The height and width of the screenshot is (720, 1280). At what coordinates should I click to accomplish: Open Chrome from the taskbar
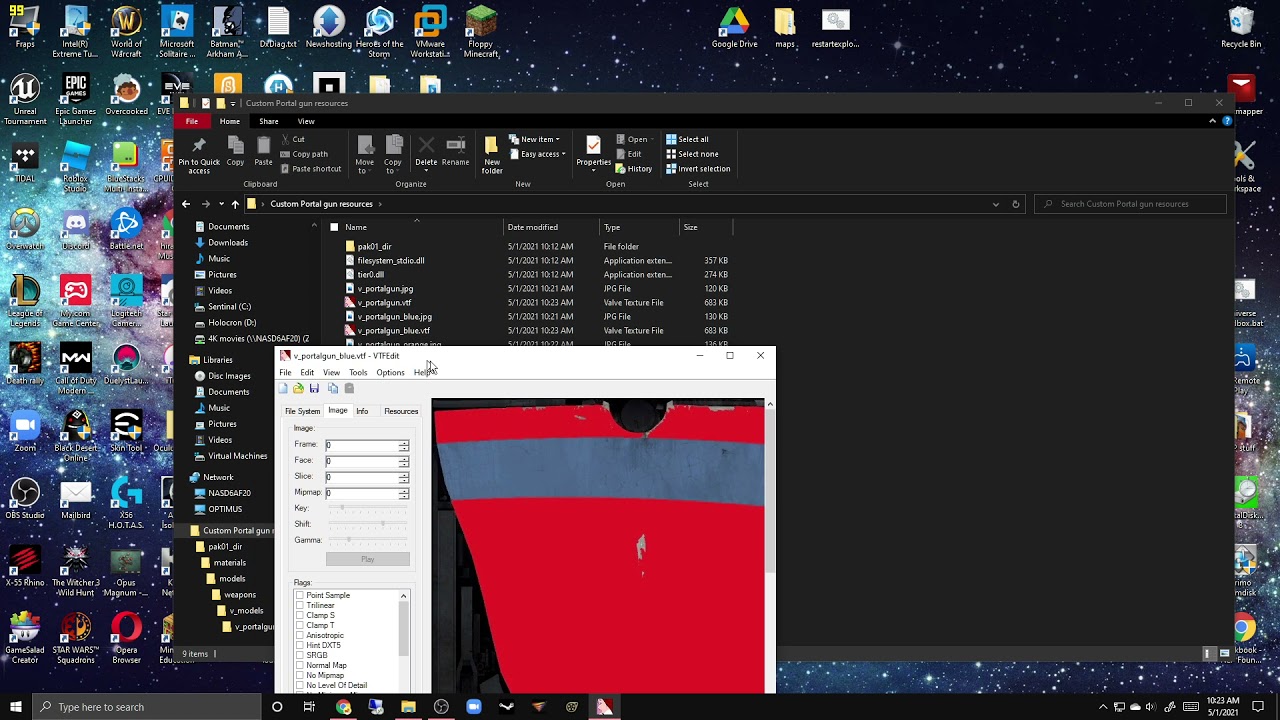coord(343,707)
